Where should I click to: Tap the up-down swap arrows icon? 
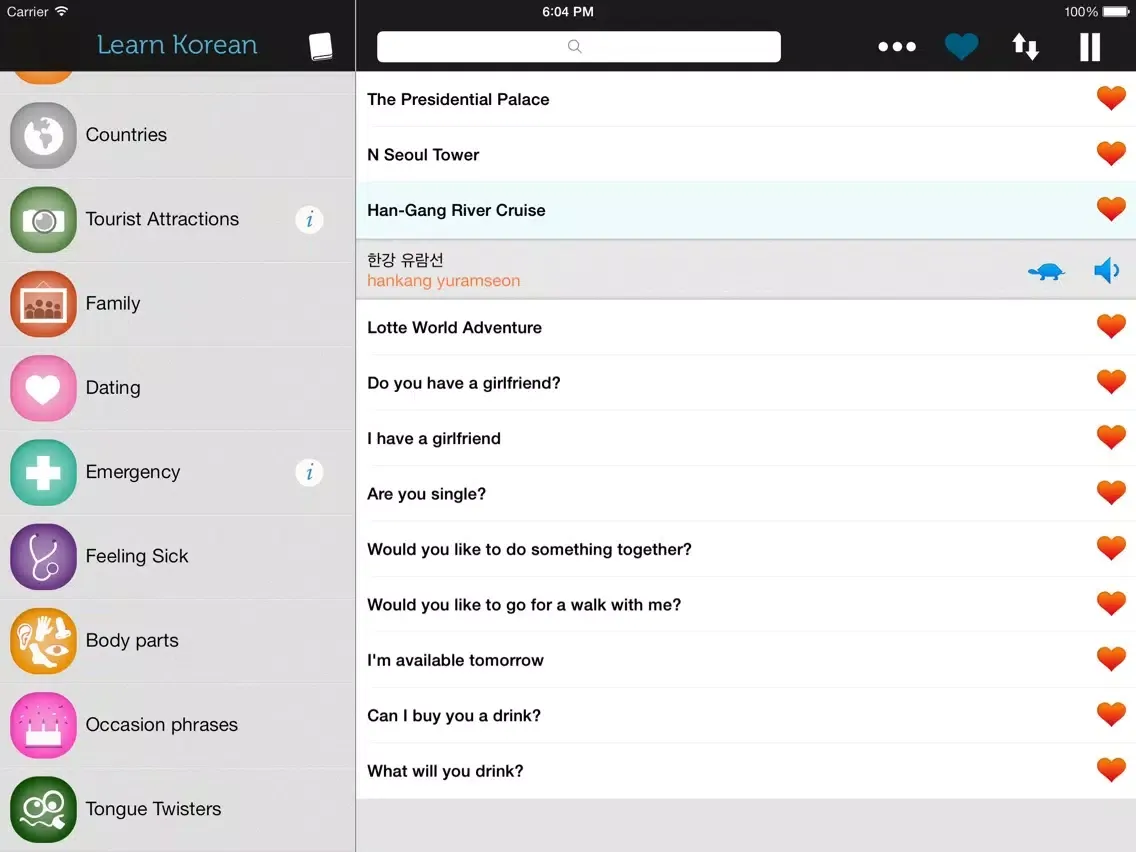pyautogui.click(x=1025, y=47)
